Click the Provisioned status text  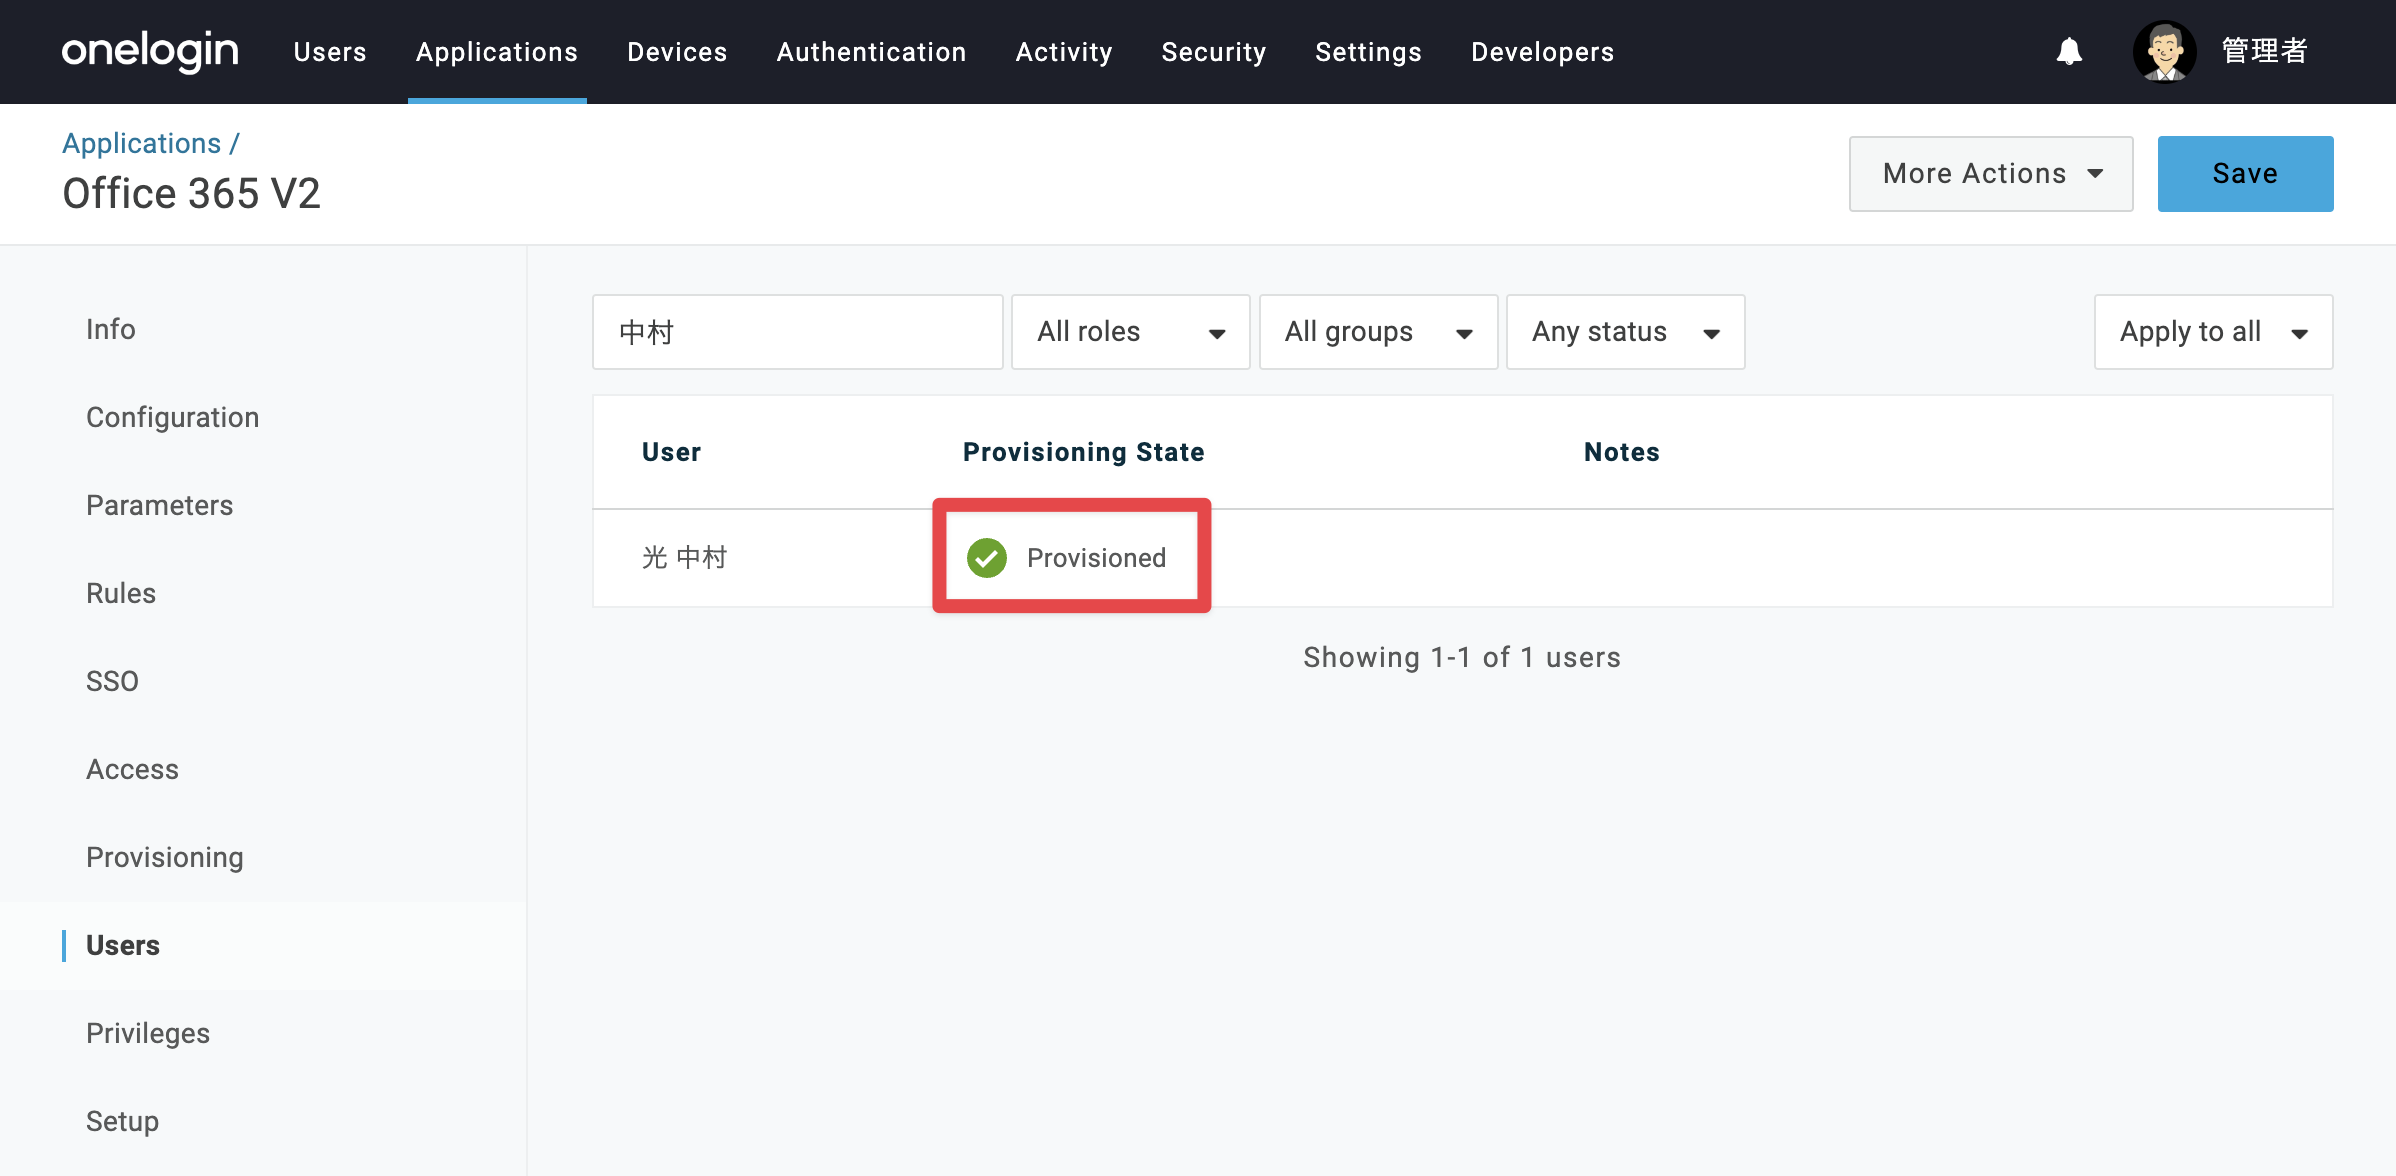pyautogui.click(x=1096, y=558)
